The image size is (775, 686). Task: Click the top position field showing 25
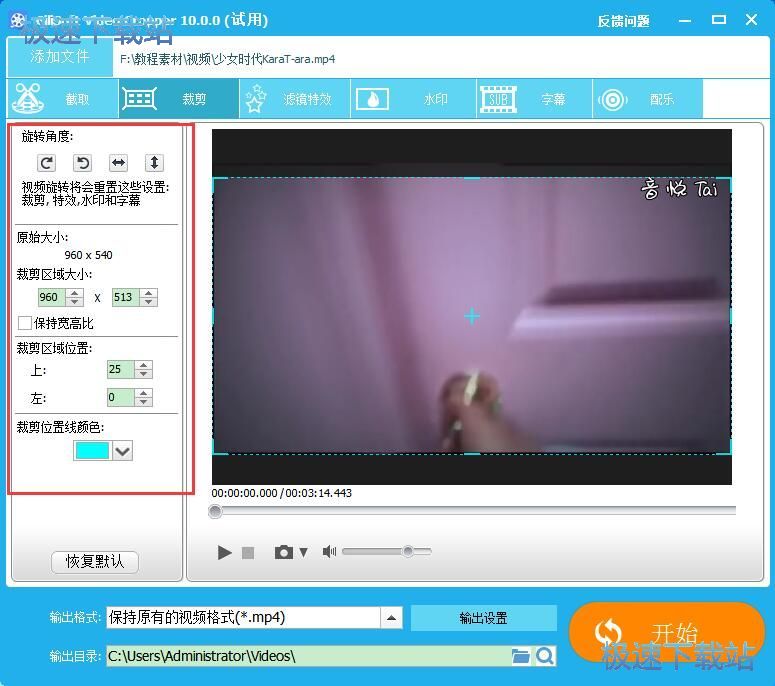[121, 369]
